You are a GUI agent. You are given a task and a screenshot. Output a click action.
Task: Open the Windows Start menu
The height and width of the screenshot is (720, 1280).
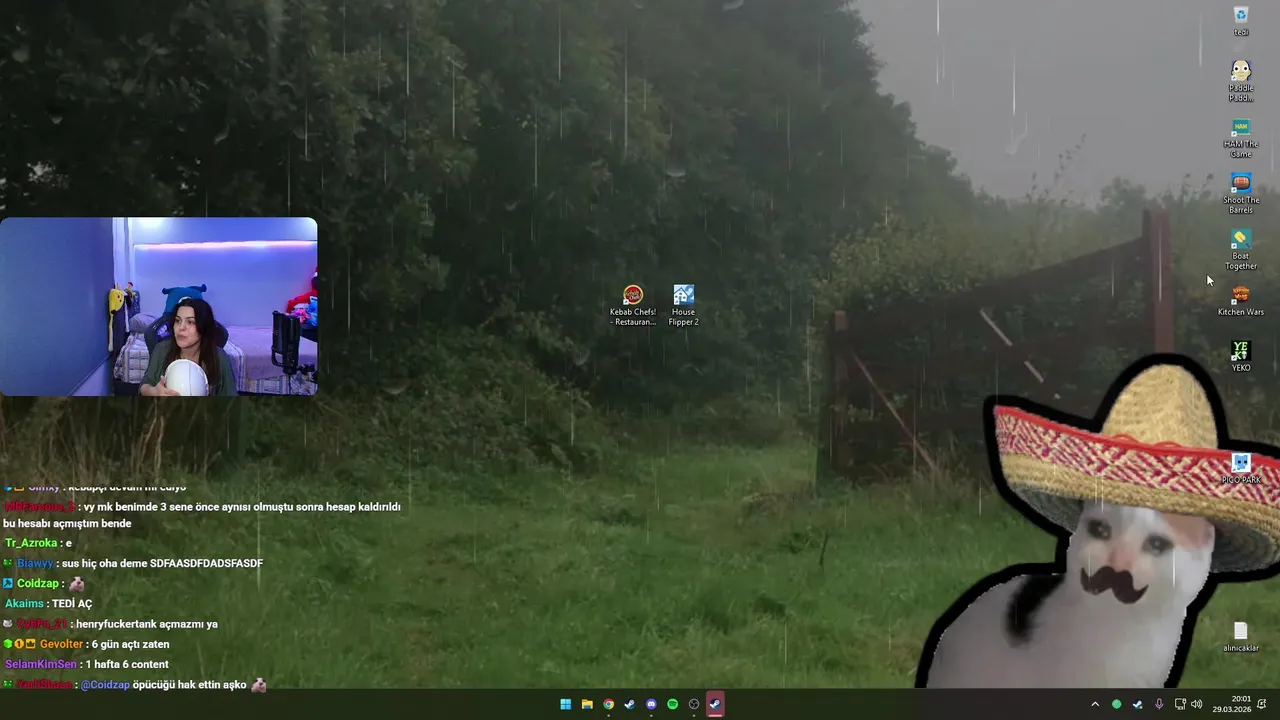(566, 704)
